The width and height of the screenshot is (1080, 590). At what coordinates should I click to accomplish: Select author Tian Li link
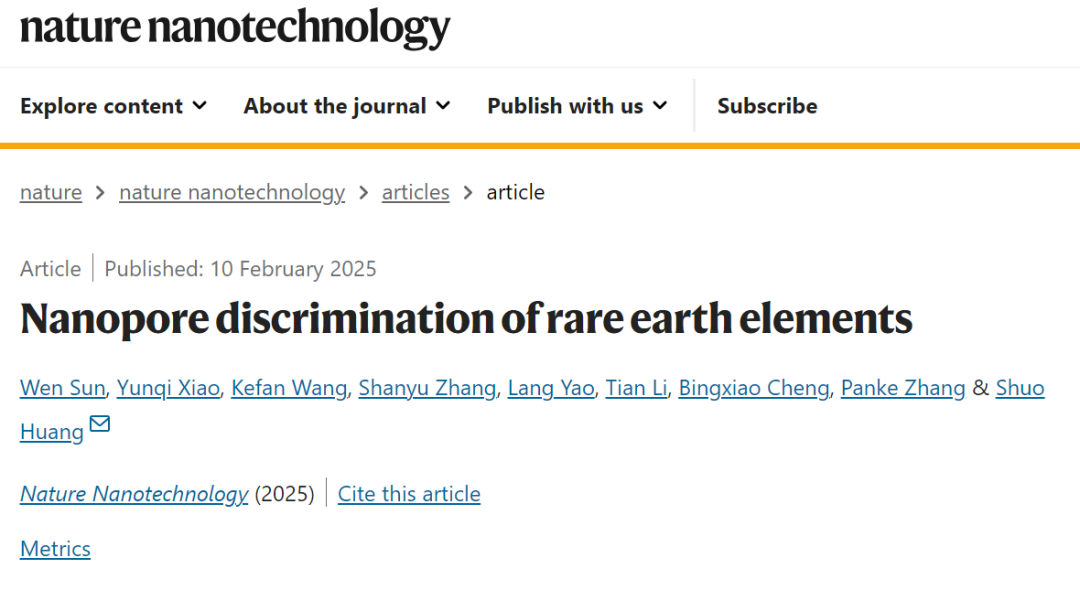pos(636,388)
